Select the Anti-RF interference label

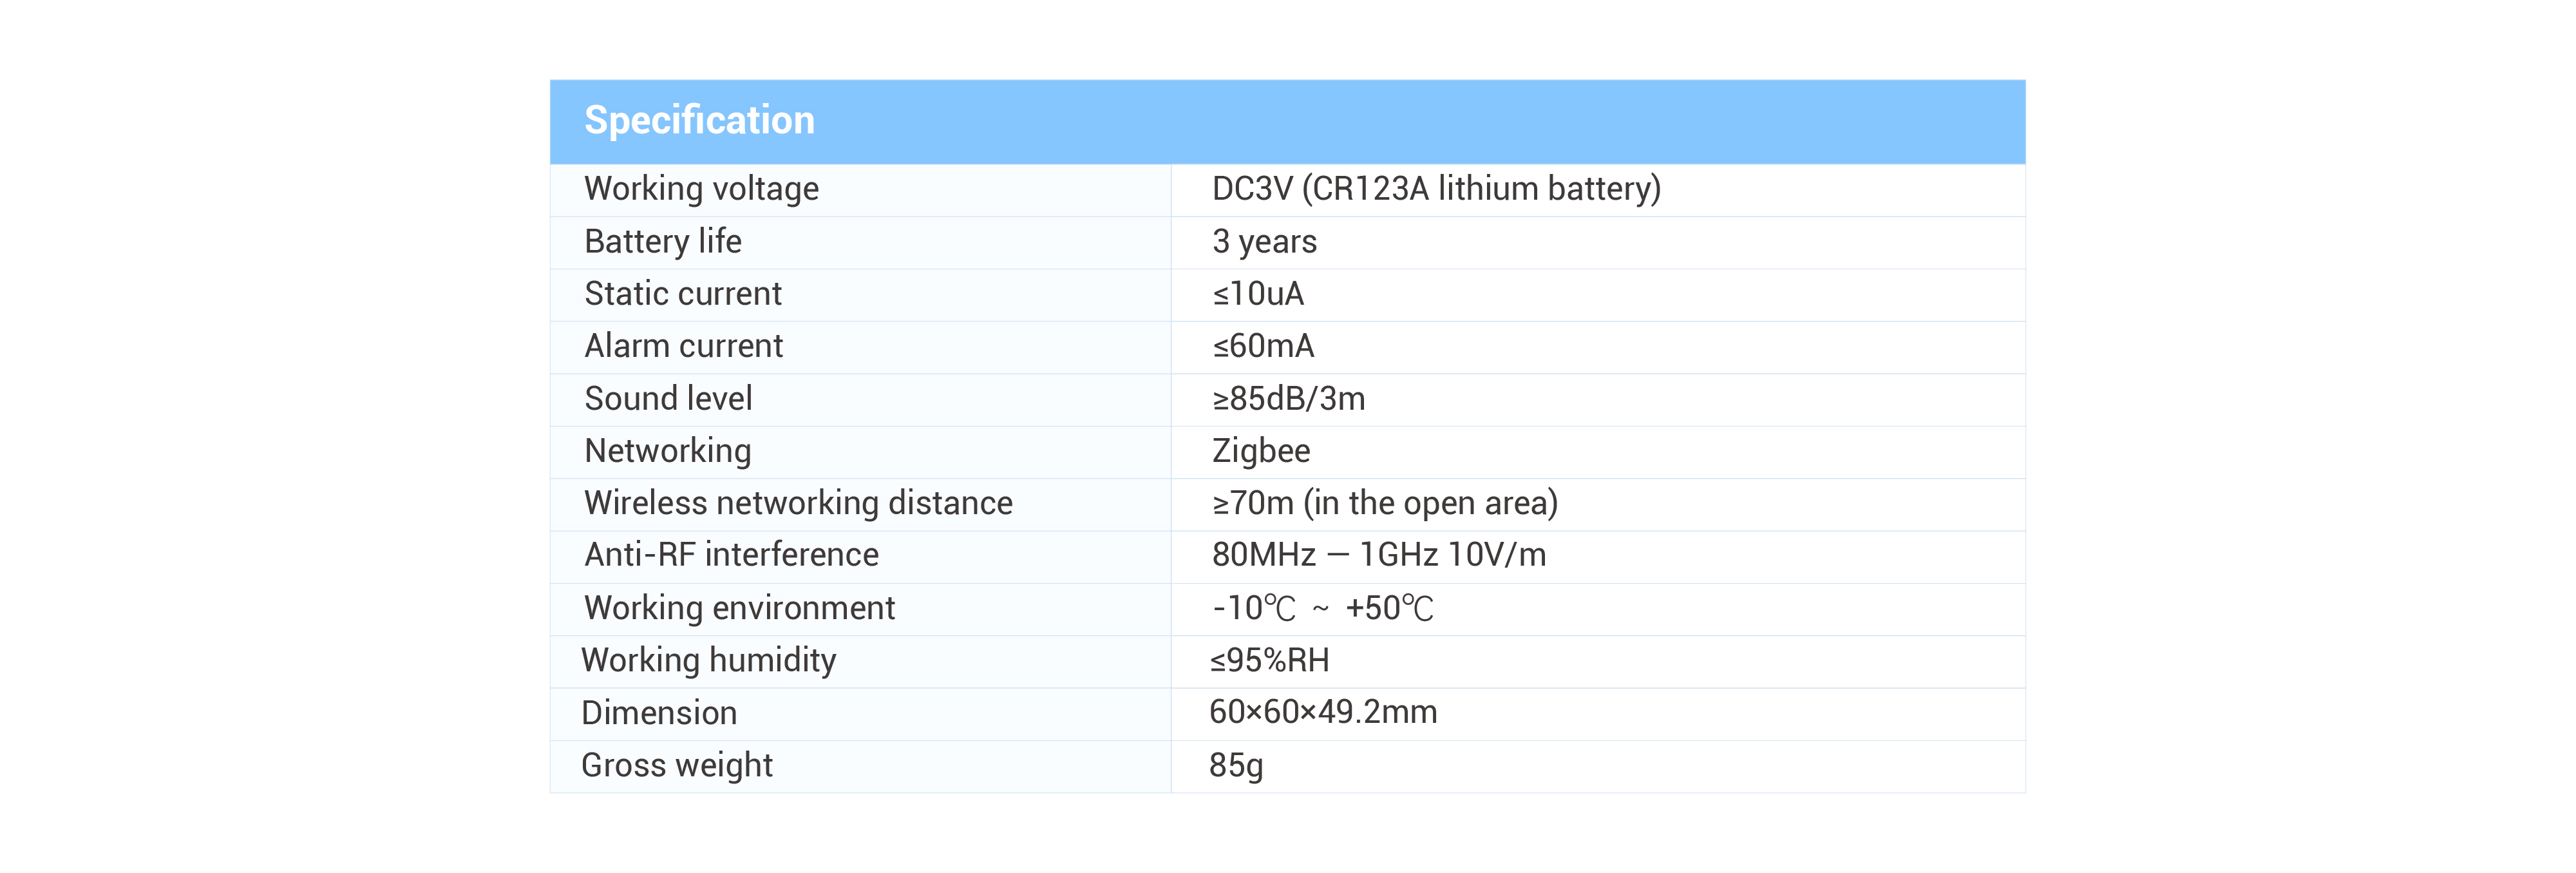(x=731, y=555)
